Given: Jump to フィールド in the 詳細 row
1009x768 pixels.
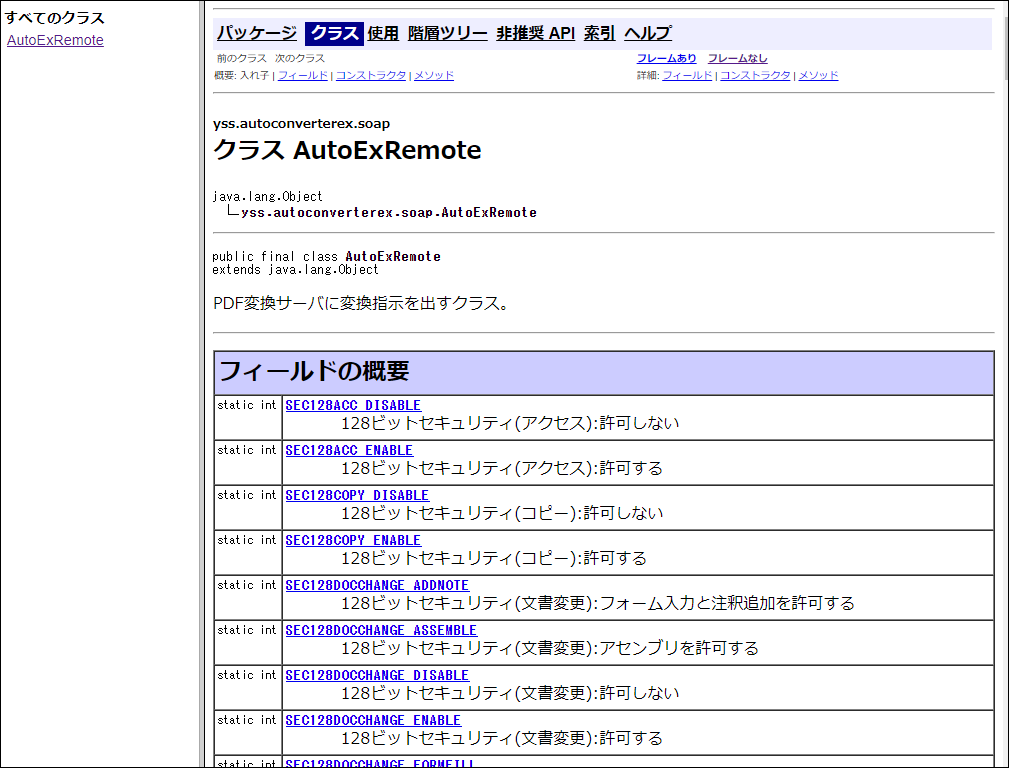Looking at the screenshot, I should tap(687, 76).
